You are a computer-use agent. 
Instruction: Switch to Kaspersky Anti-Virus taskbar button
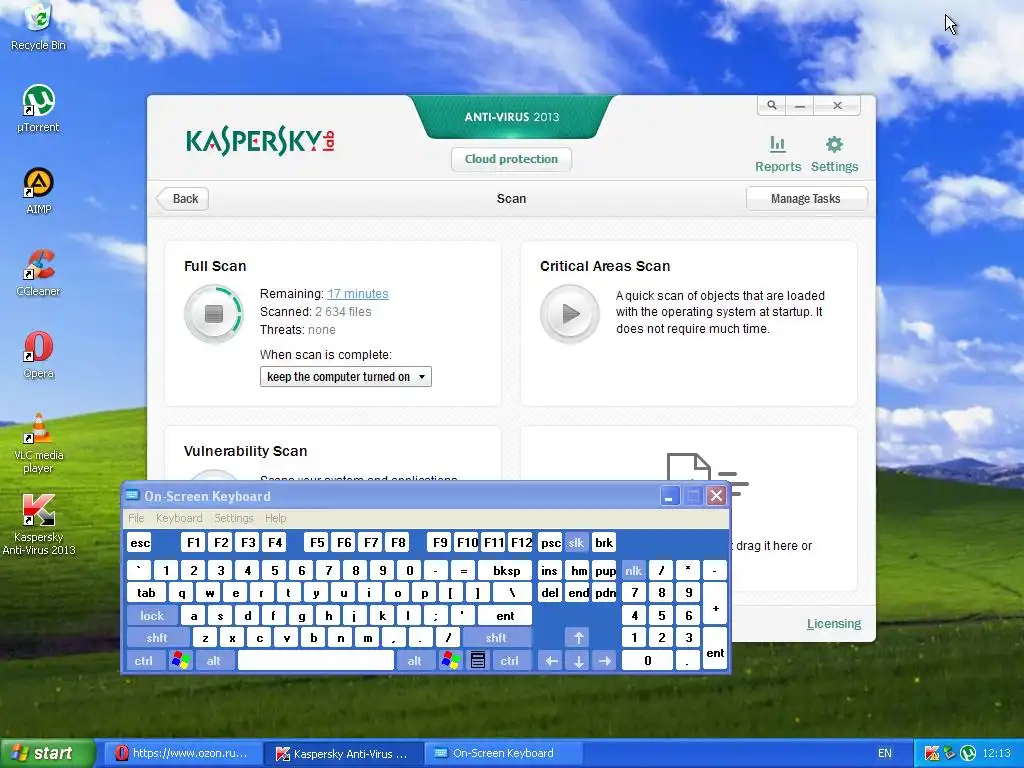344,754
